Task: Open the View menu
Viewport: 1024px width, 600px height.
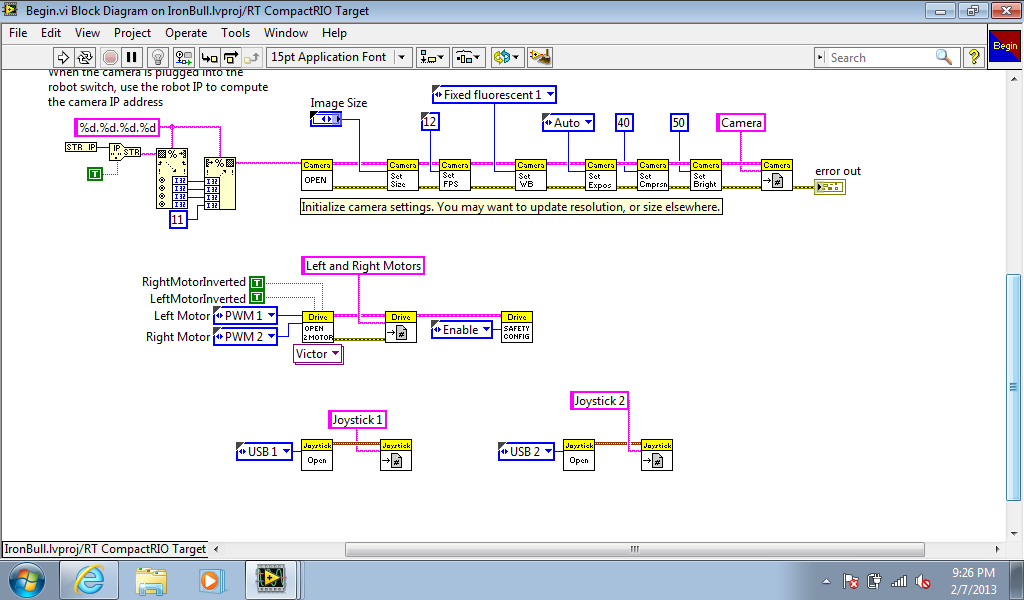Action: pyautogui.click(x=88, y=33)
